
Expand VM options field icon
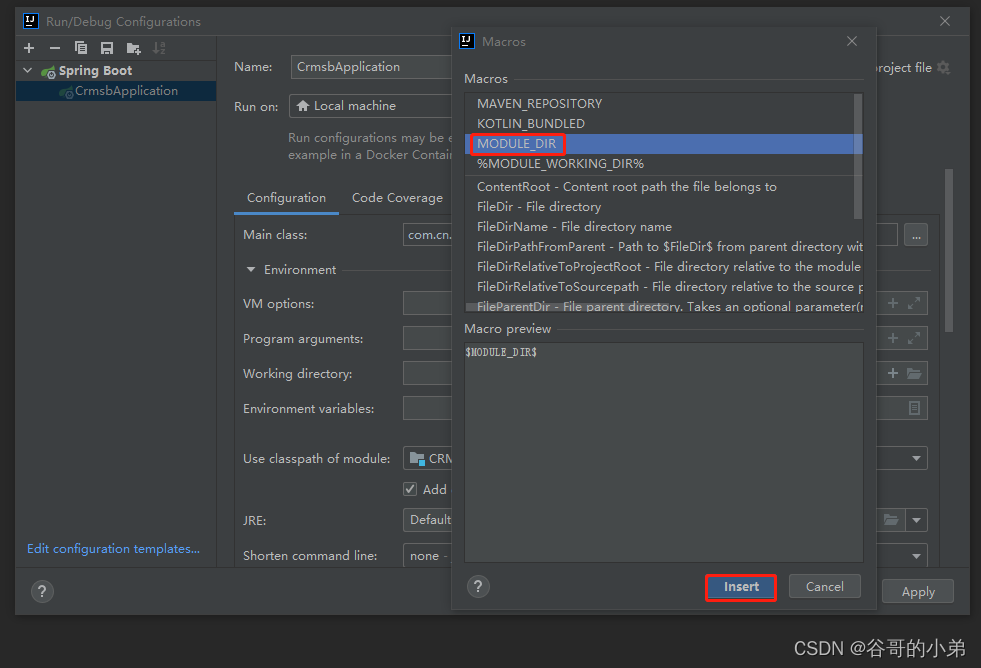914,303
